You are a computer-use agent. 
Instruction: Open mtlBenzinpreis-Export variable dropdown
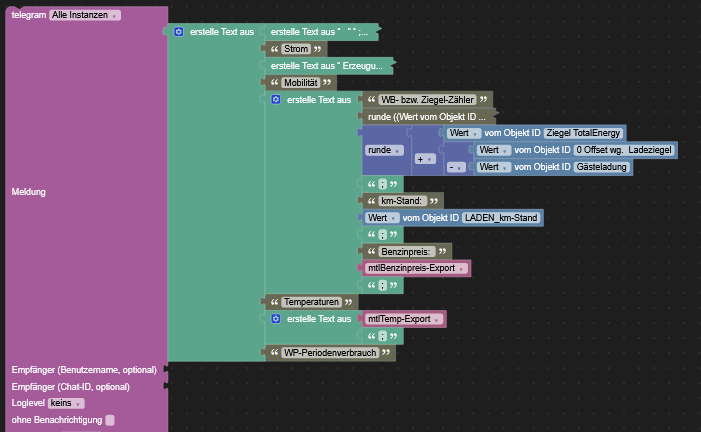pyautogui.click(x=417, y=268)
